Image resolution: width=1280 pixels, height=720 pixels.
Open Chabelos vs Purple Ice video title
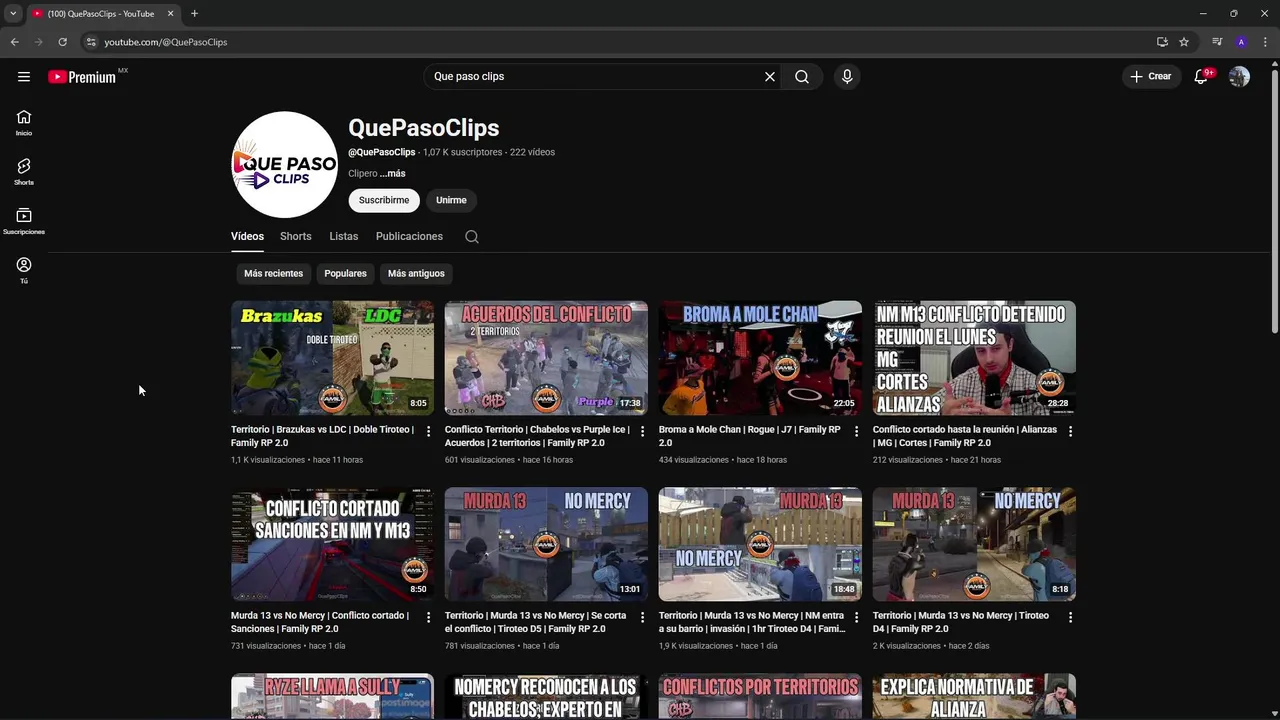point(537,436)
